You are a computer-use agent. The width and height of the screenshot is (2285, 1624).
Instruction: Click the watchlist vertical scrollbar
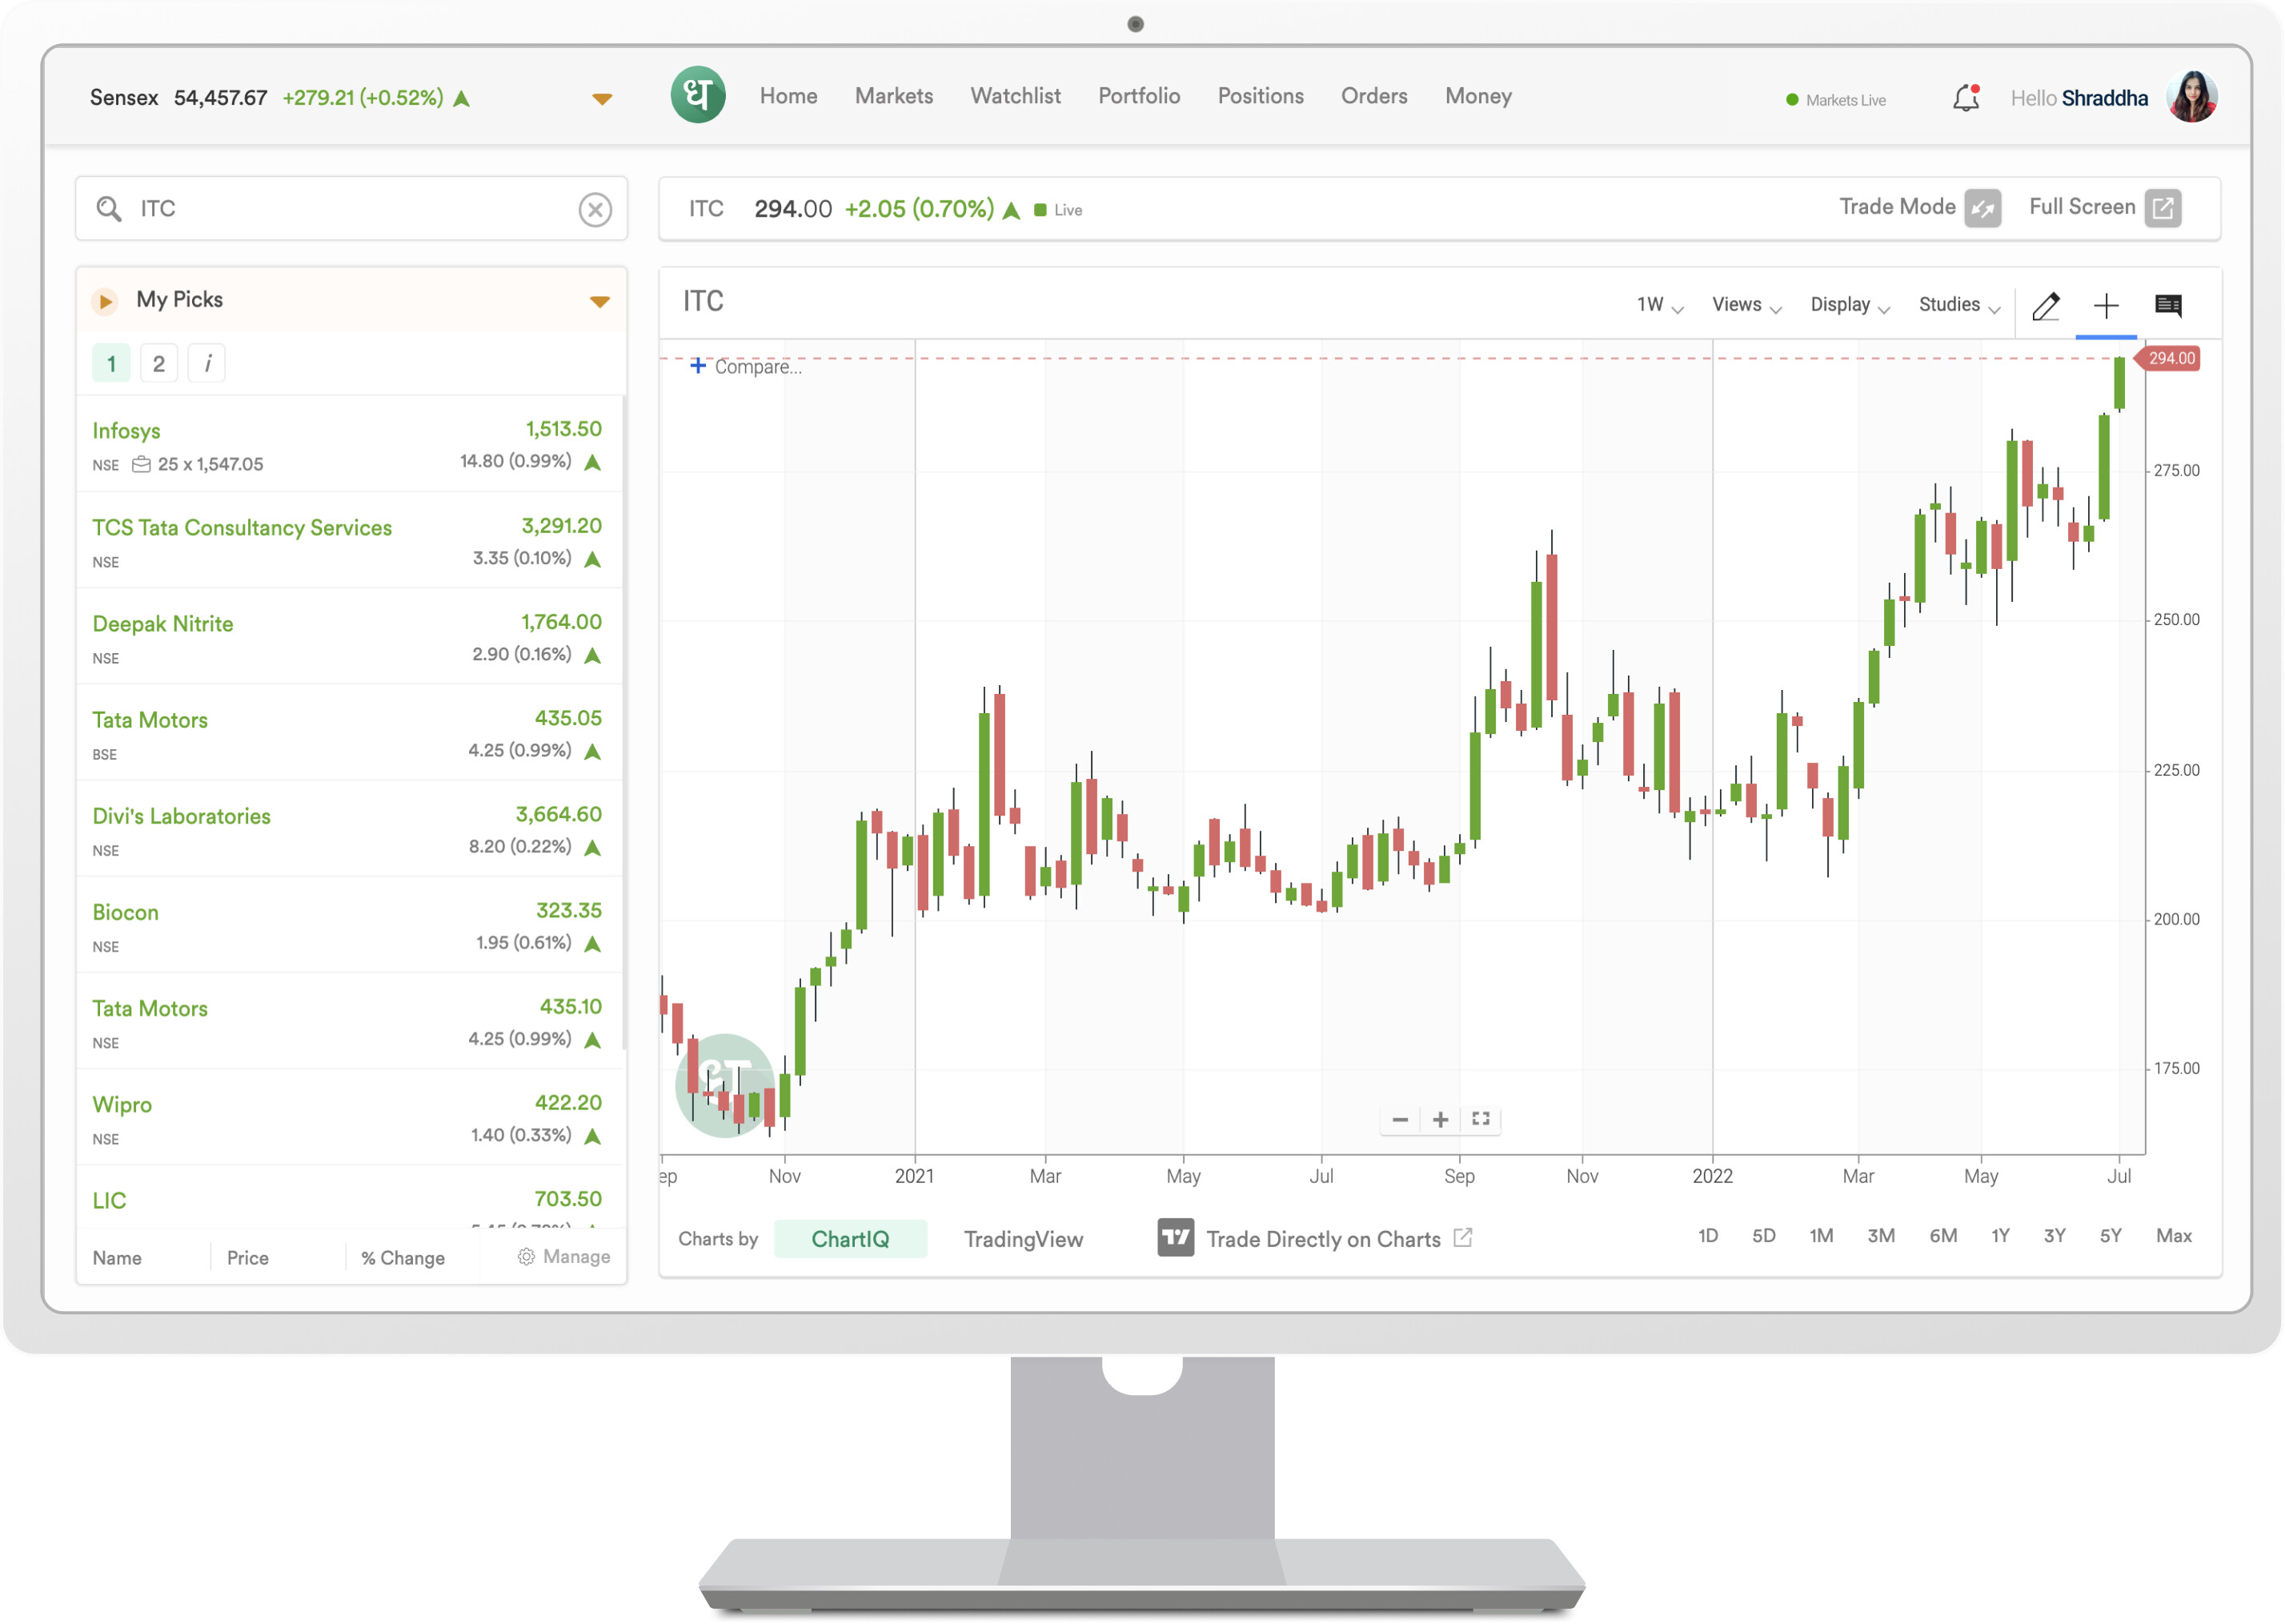coord(624,722)
